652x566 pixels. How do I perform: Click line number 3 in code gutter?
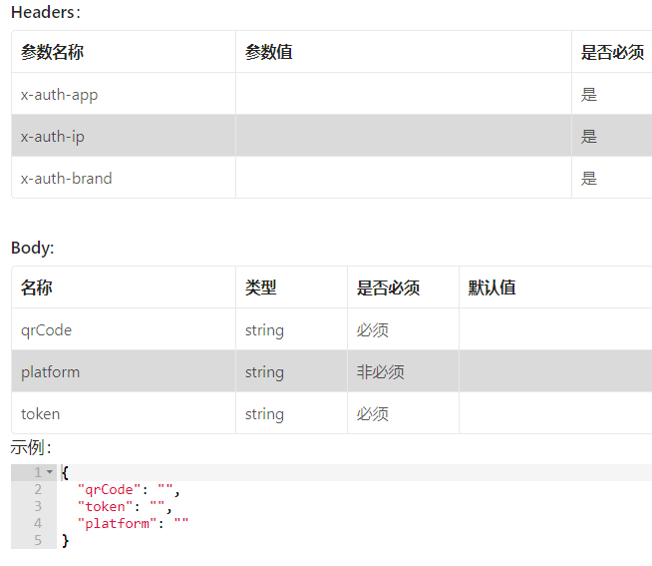(38, 507)
